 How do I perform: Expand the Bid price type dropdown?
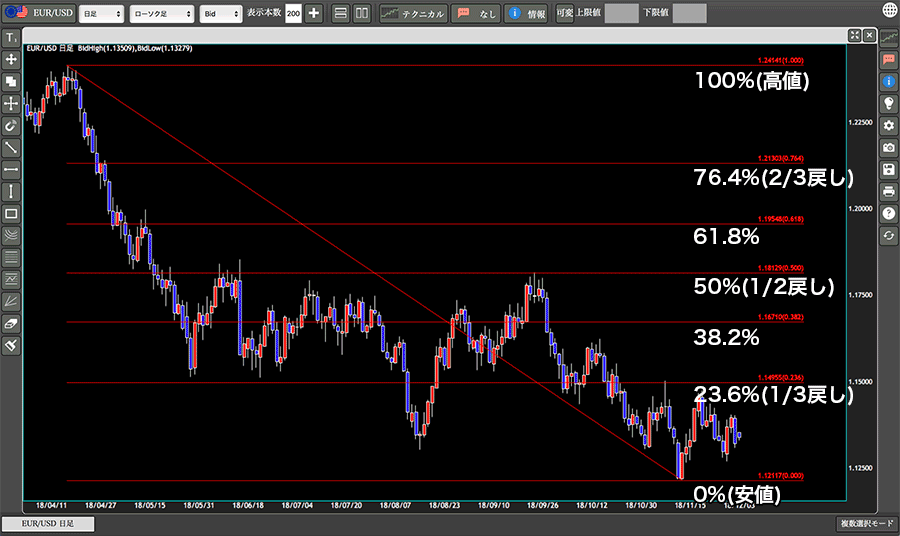click(x=220, y=14)
